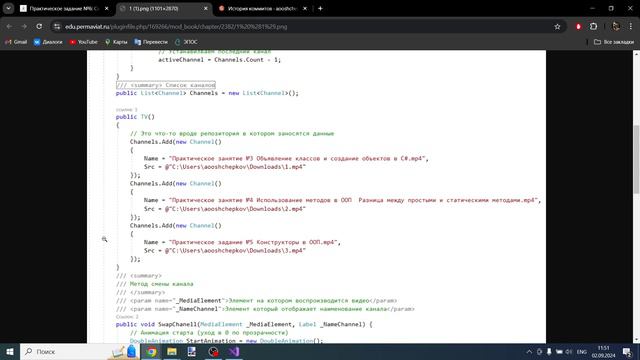View site information for edu.permaviat.ru
The height and width of the screenshot is (360, 640).
point(57,27)
